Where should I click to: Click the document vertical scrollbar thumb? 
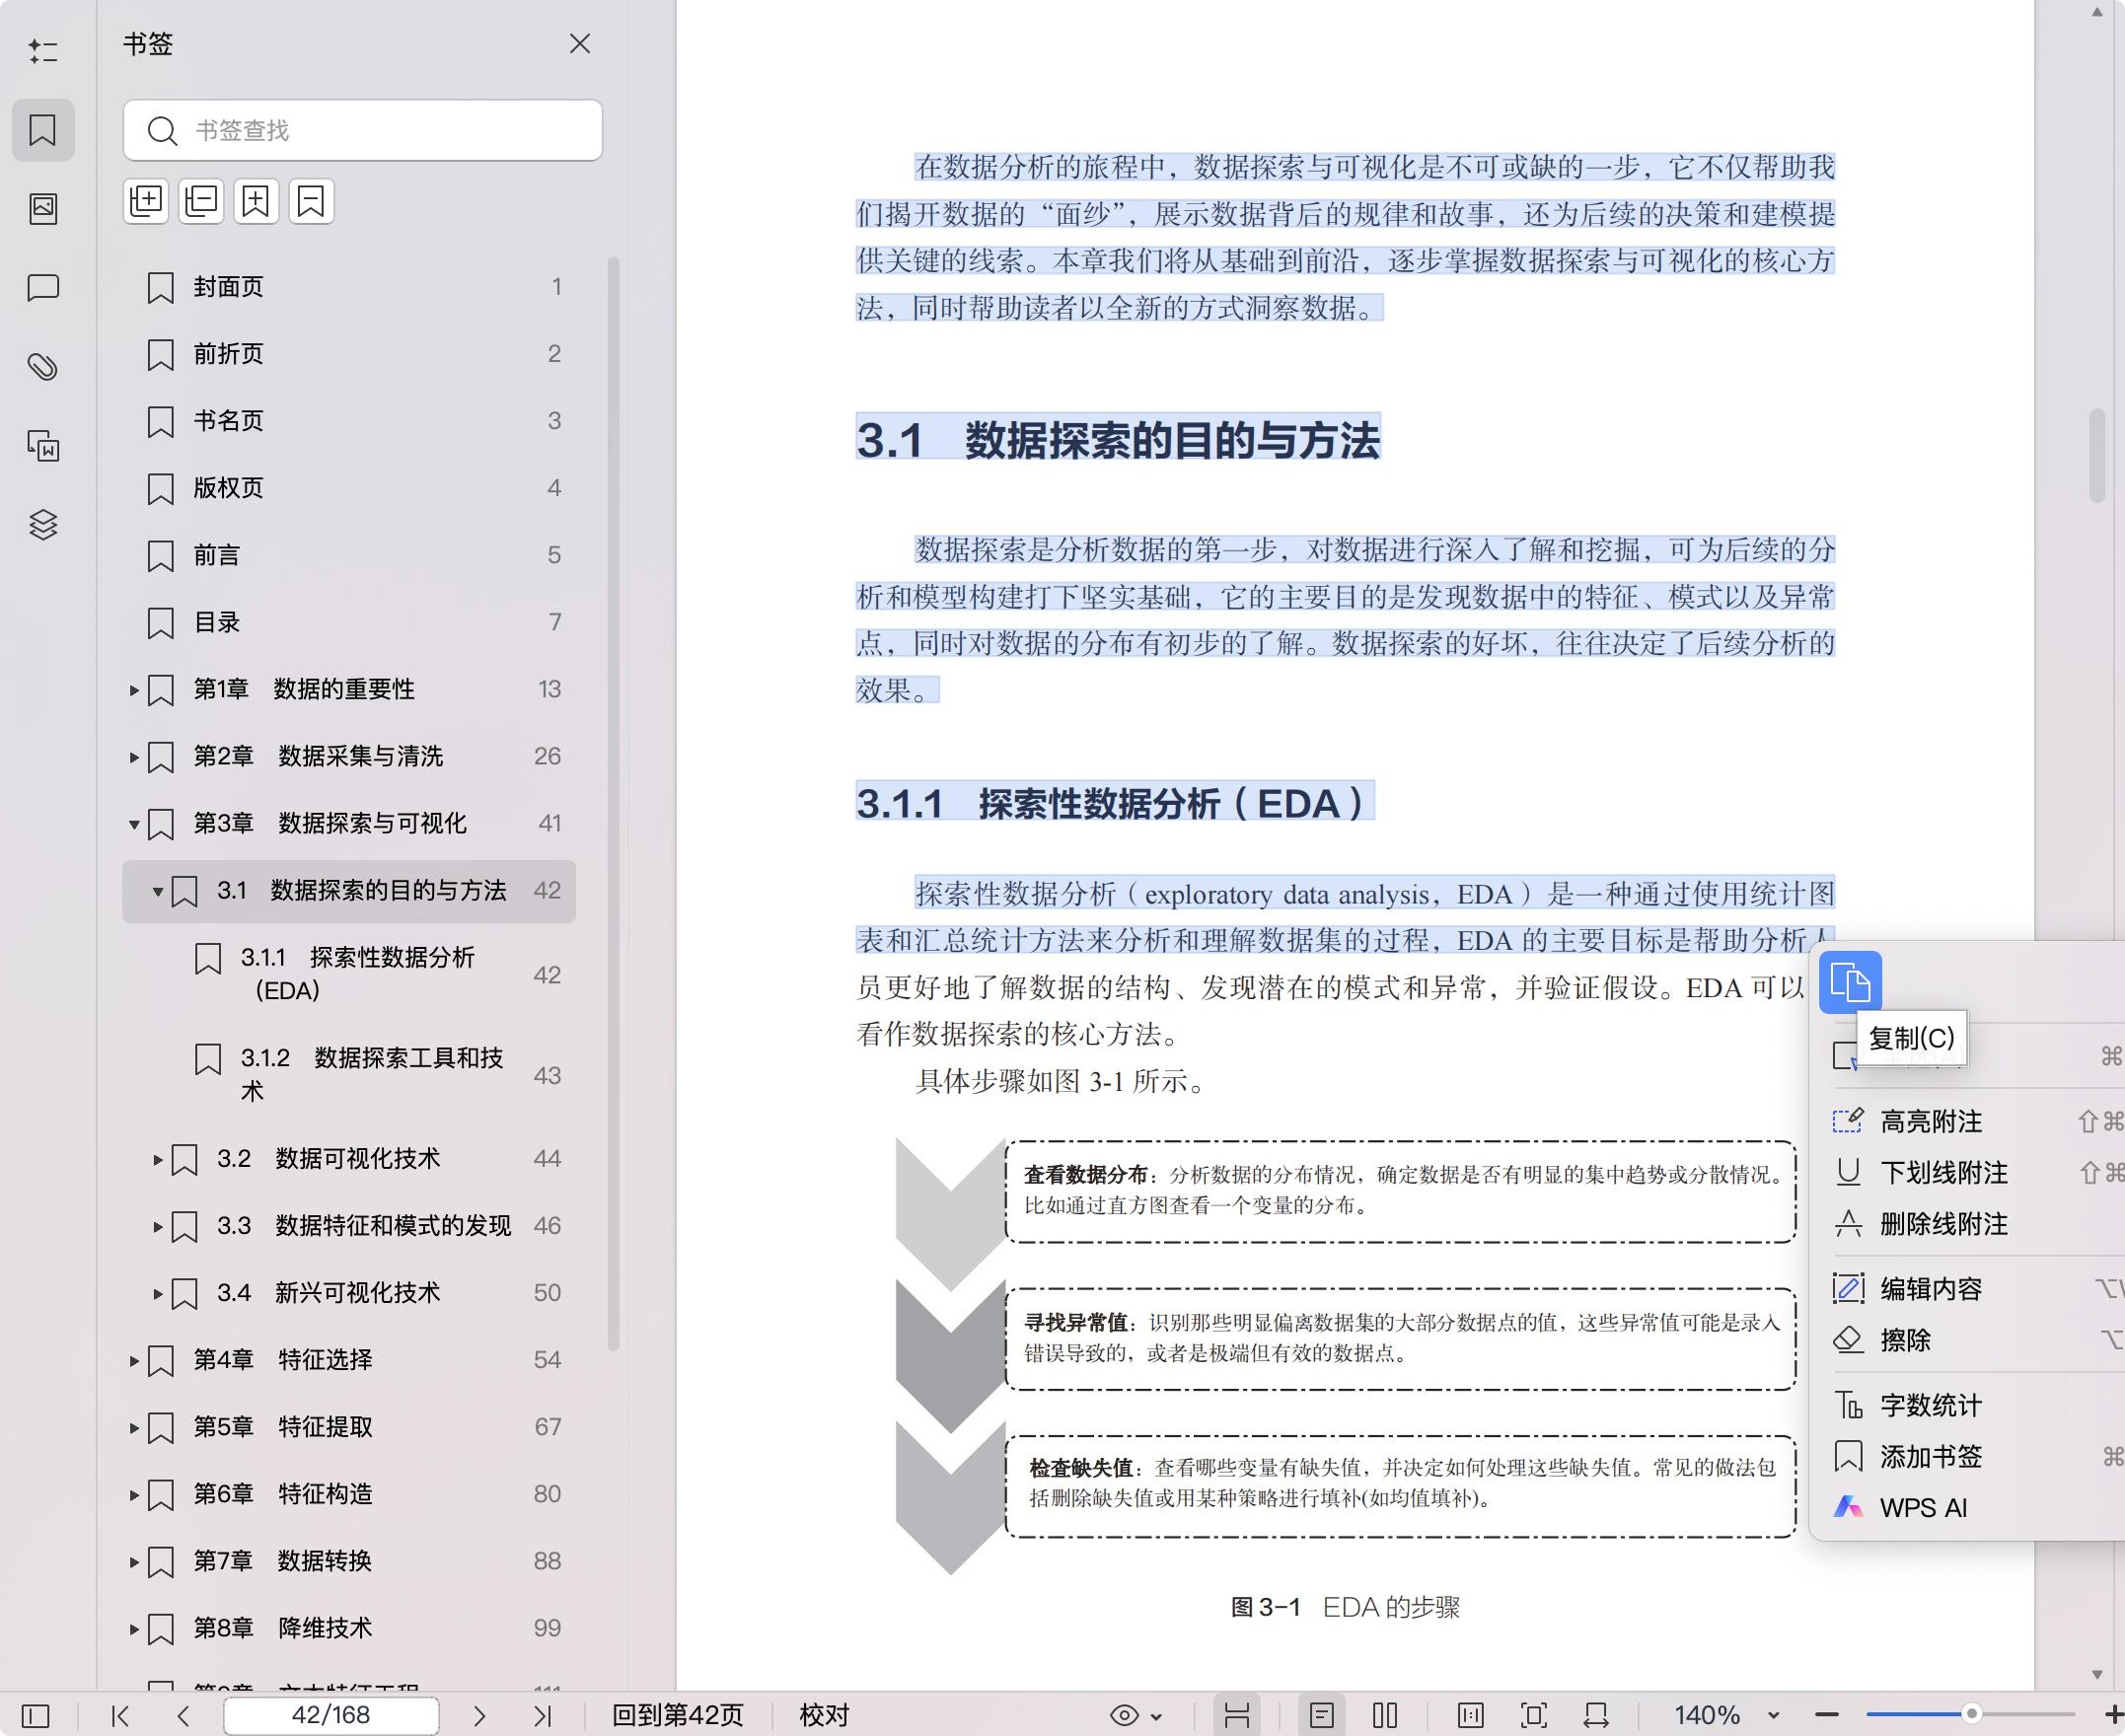tap(2097, 456)
